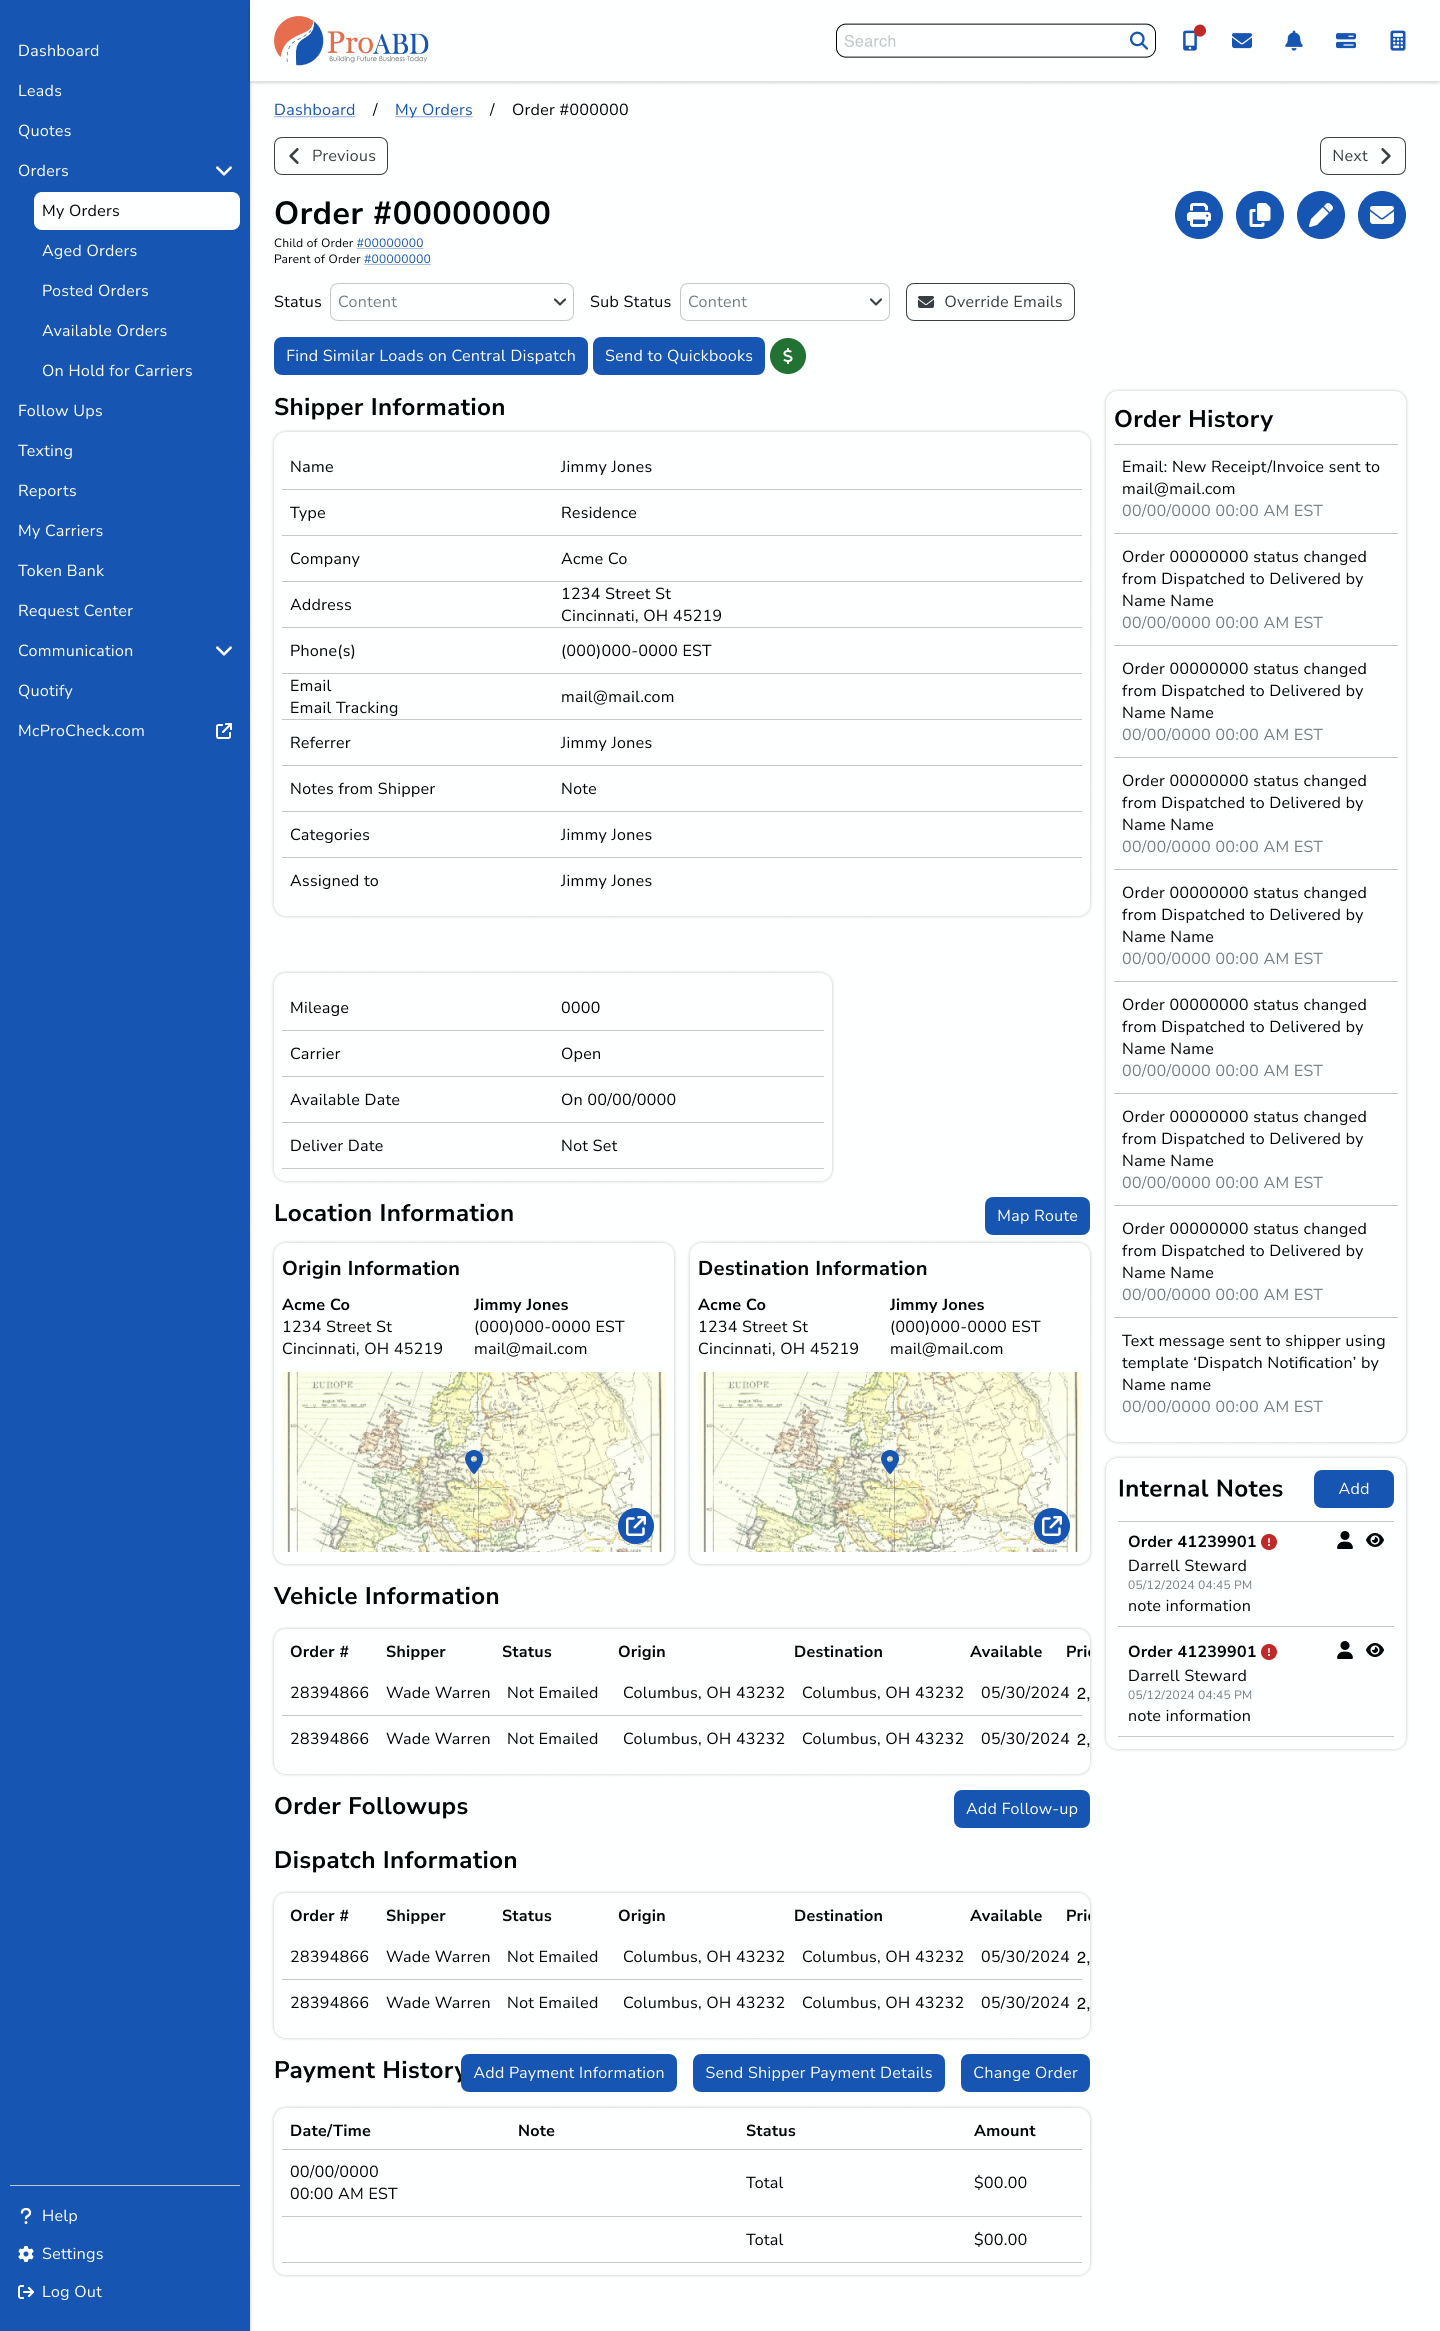Image resolution: width=1440 pixels, height=2331 pixels.
Task: Duplicate the order with the copy icon
Action: (x=1260, y=215)
